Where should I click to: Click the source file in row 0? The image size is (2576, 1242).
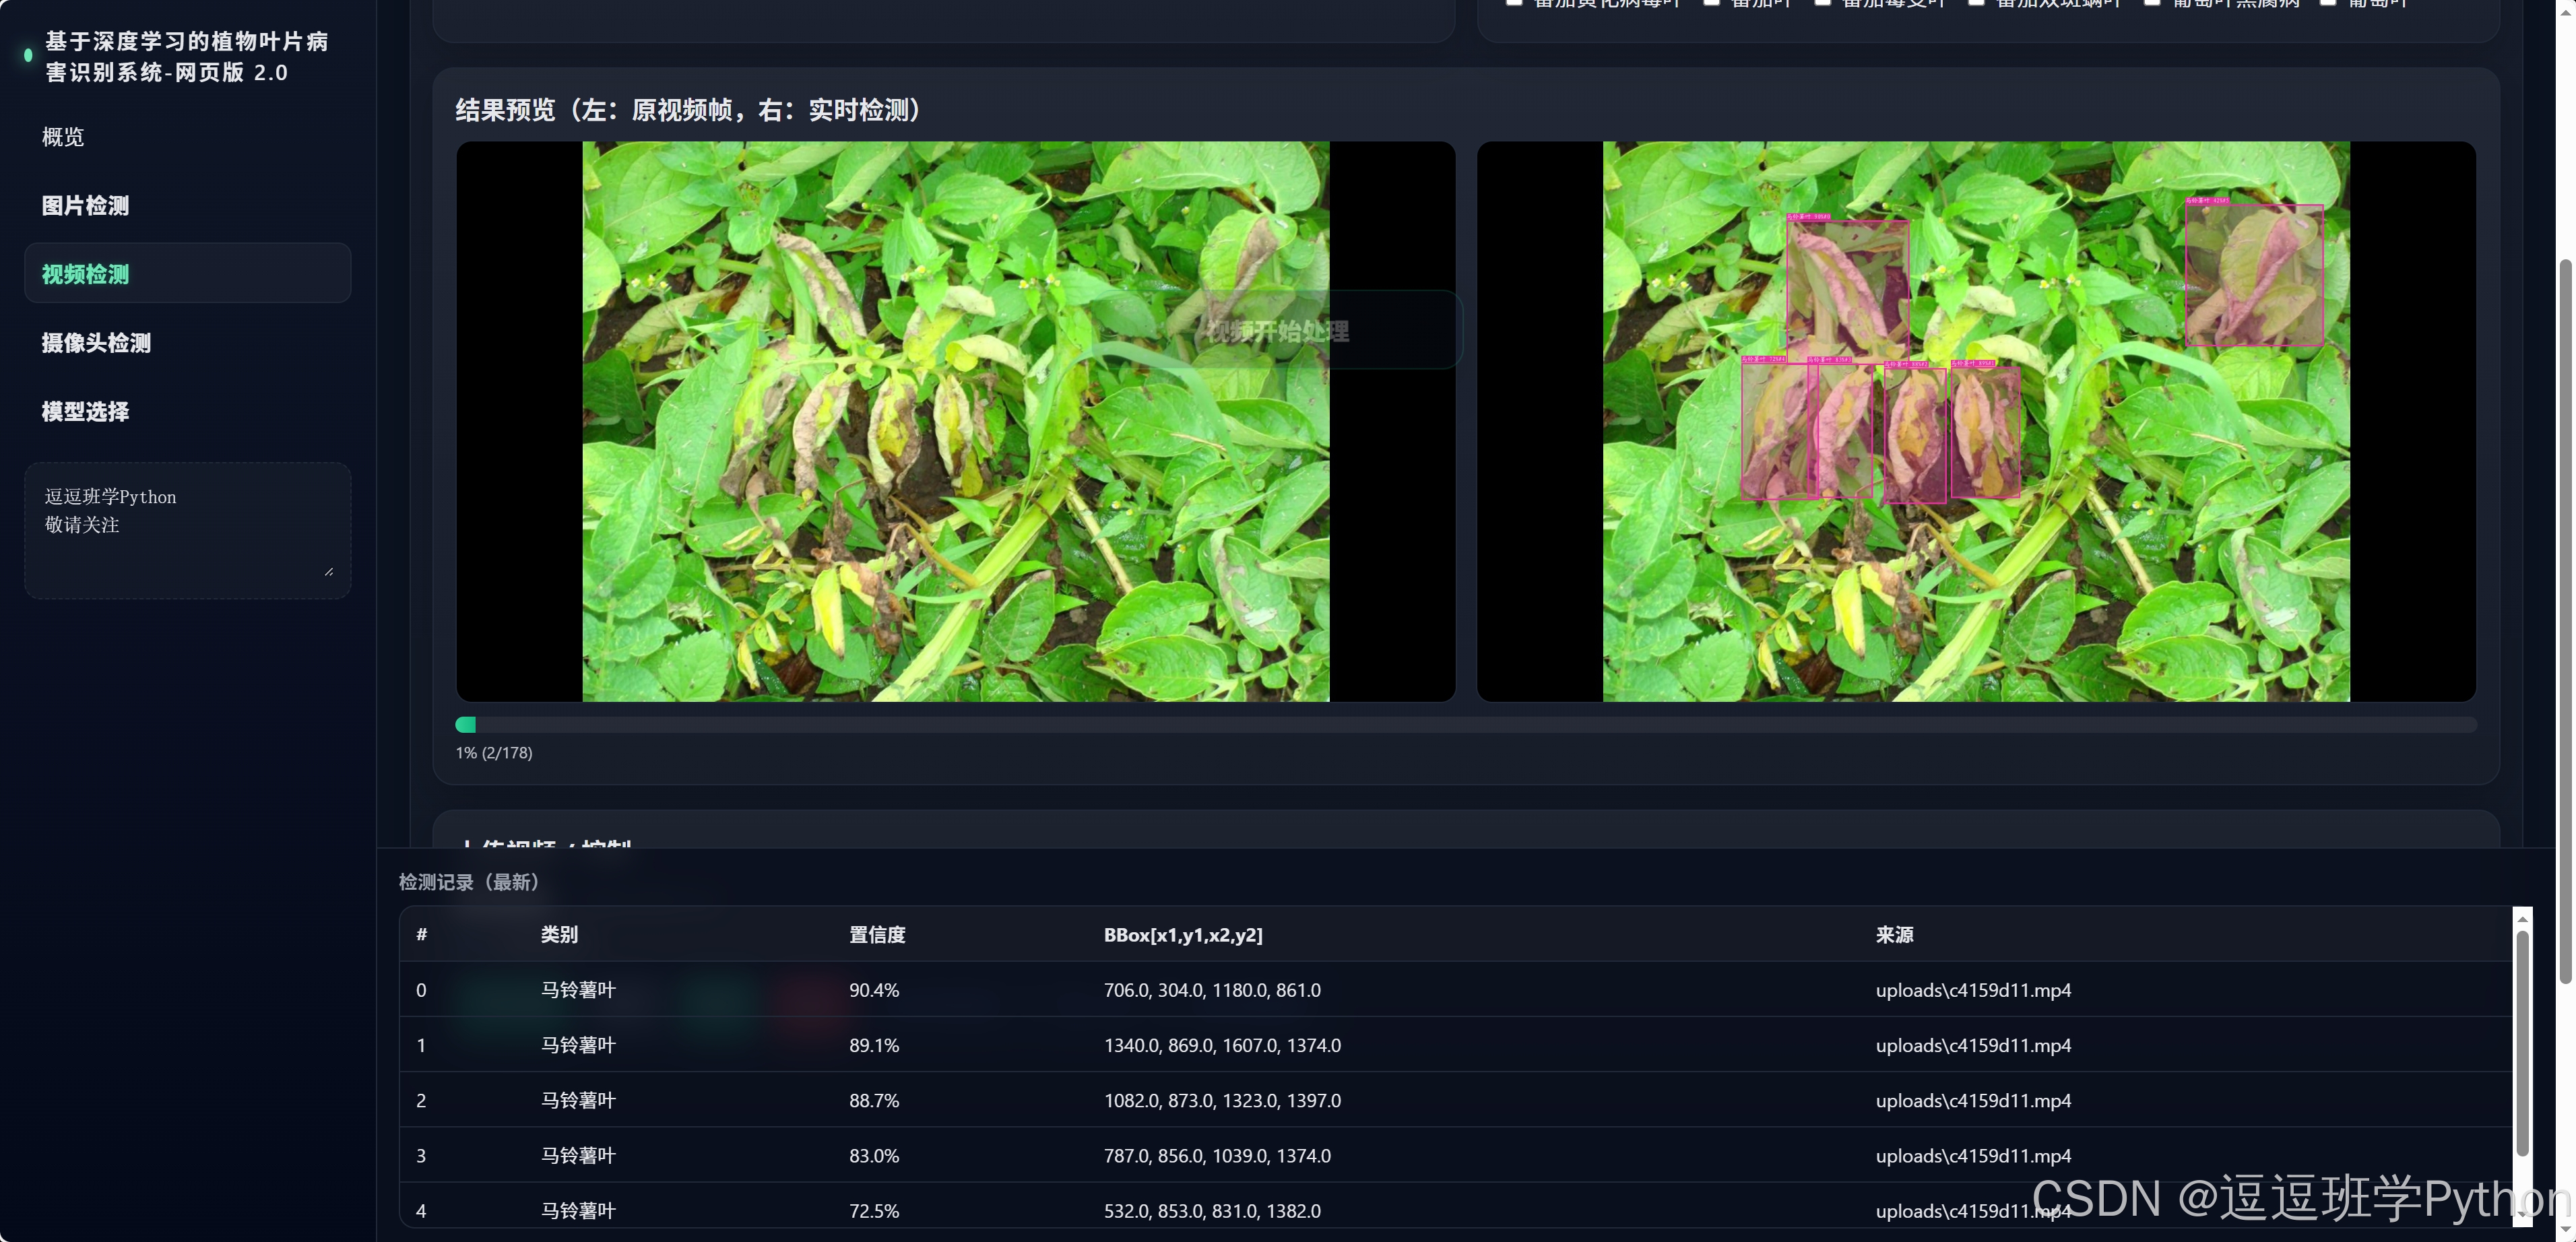[1973, 990]
